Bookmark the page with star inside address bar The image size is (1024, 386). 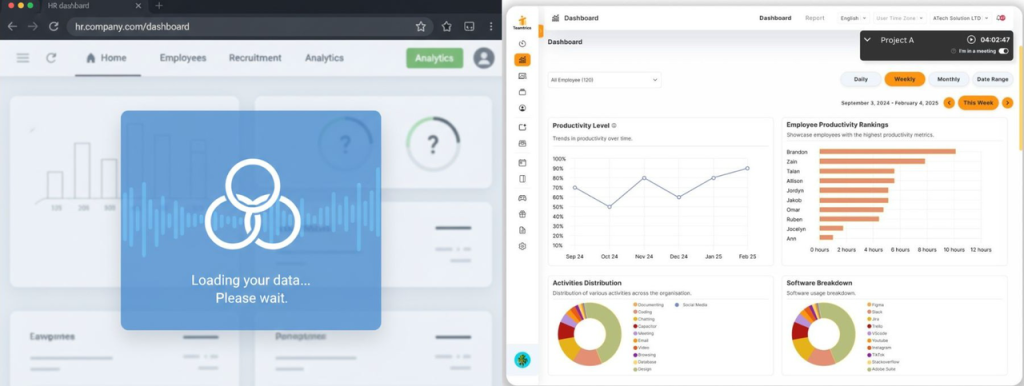pyautogui.click(x=421, y=27)
